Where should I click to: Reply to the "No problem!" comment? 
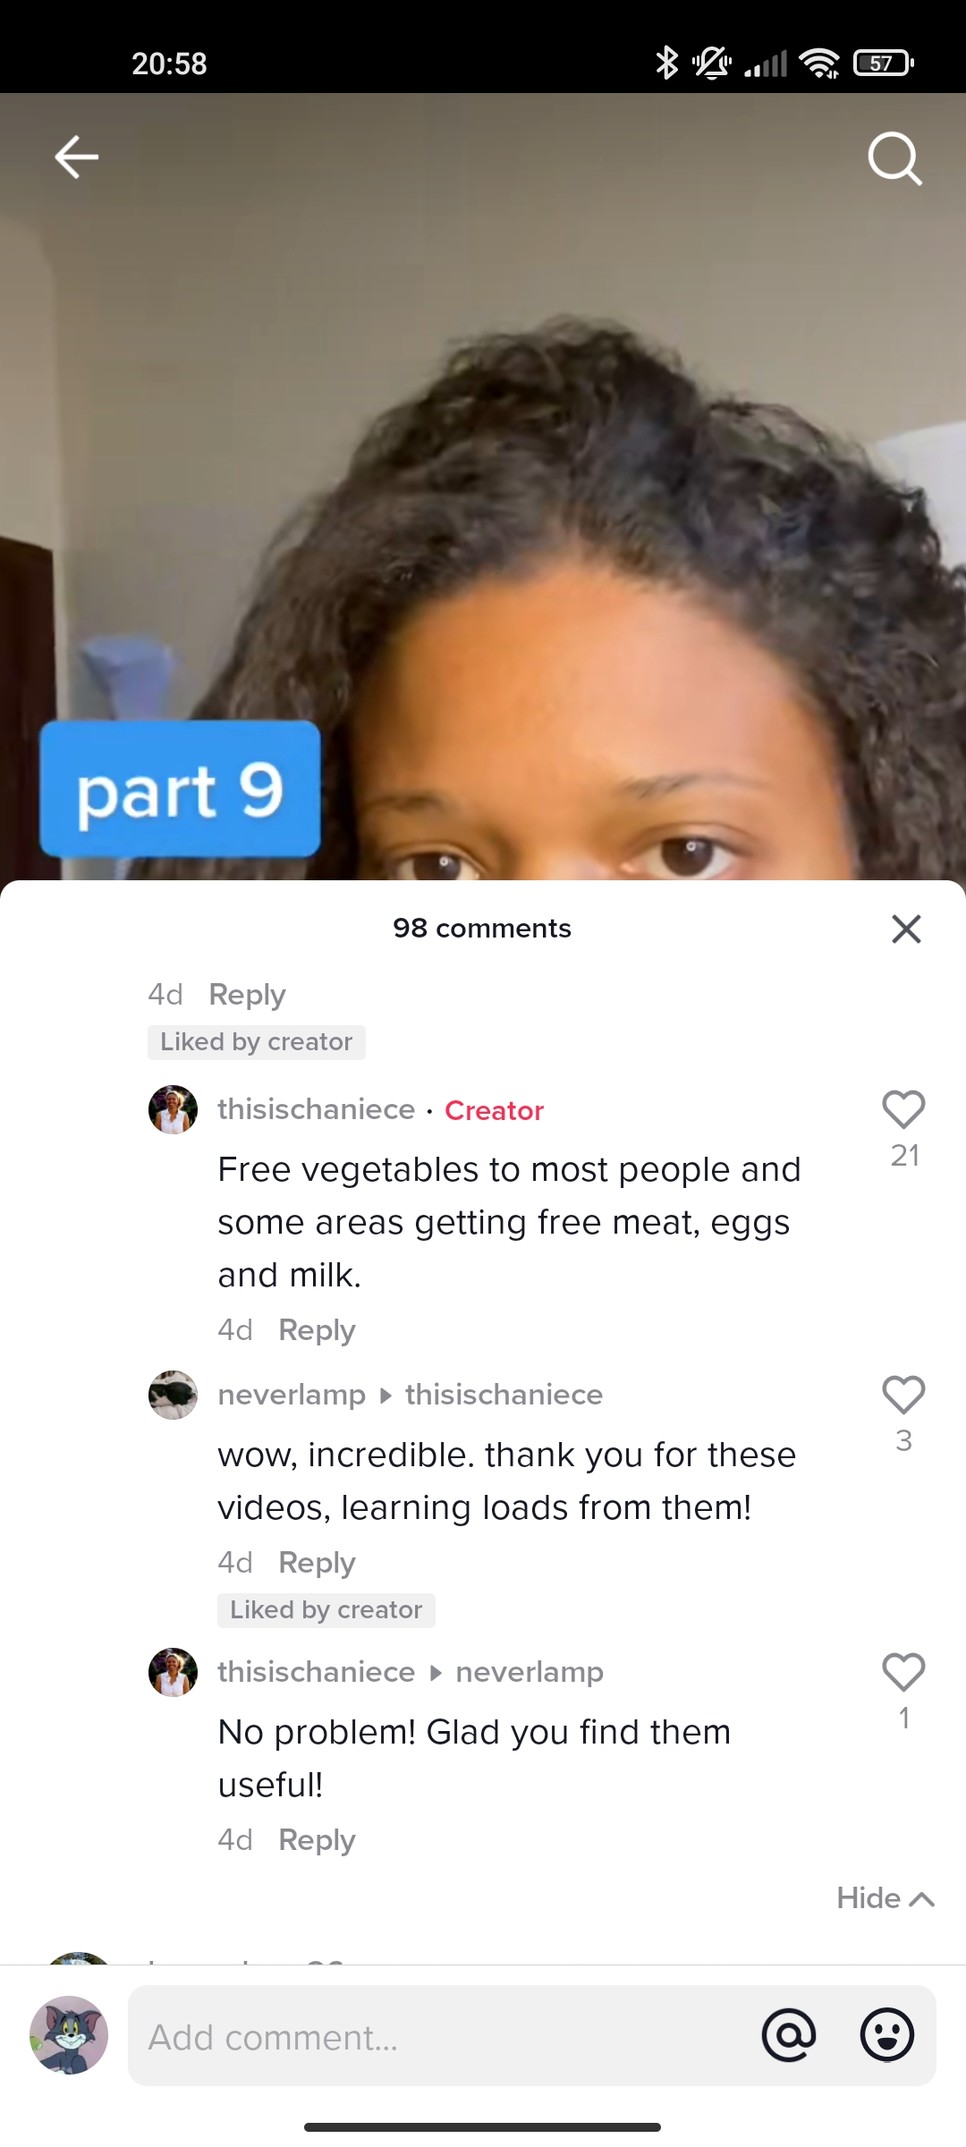point(317,1840)
